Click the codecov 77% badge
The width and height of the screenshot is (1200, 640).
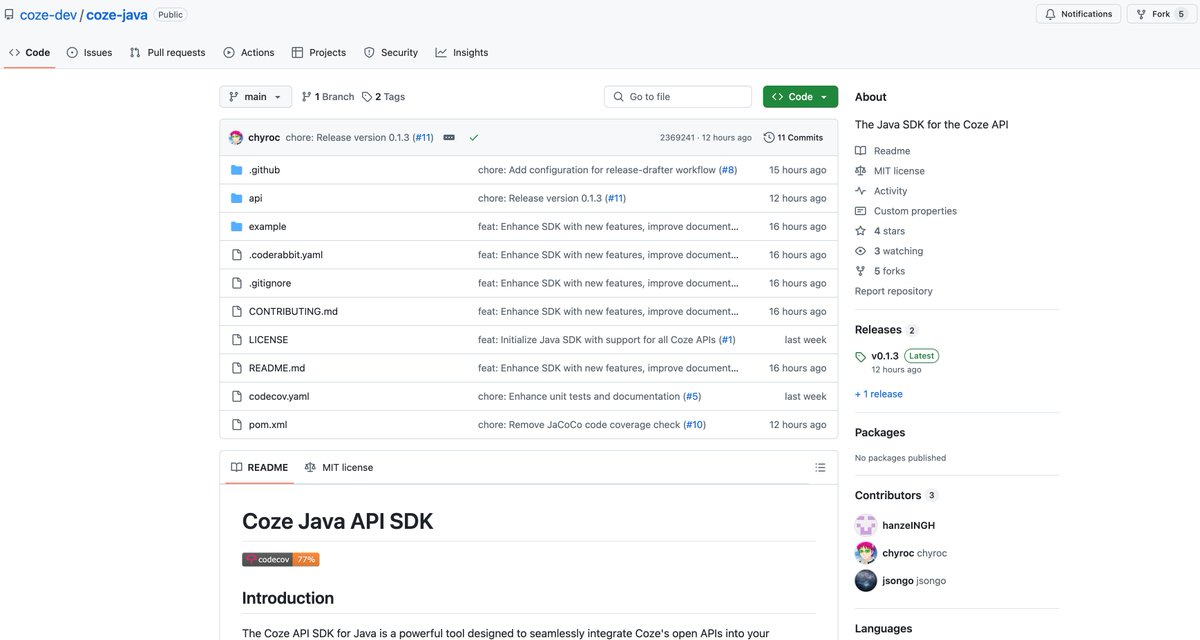[x=281, y=559]
